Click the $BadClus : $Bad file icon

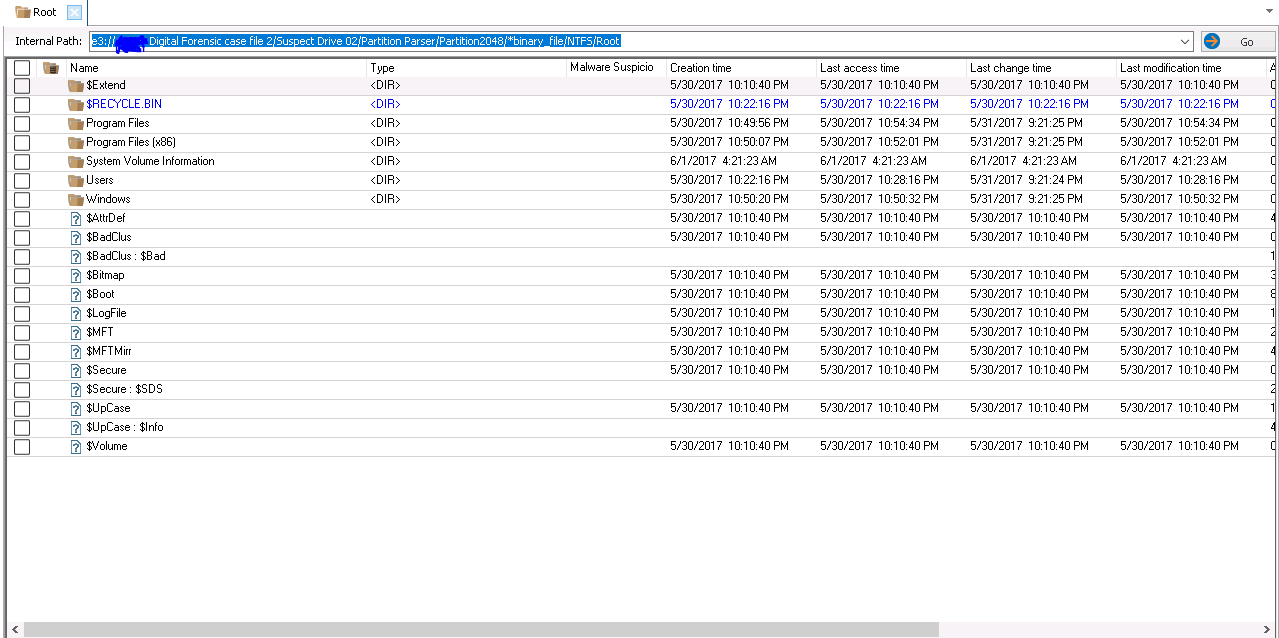click(76, 257)
